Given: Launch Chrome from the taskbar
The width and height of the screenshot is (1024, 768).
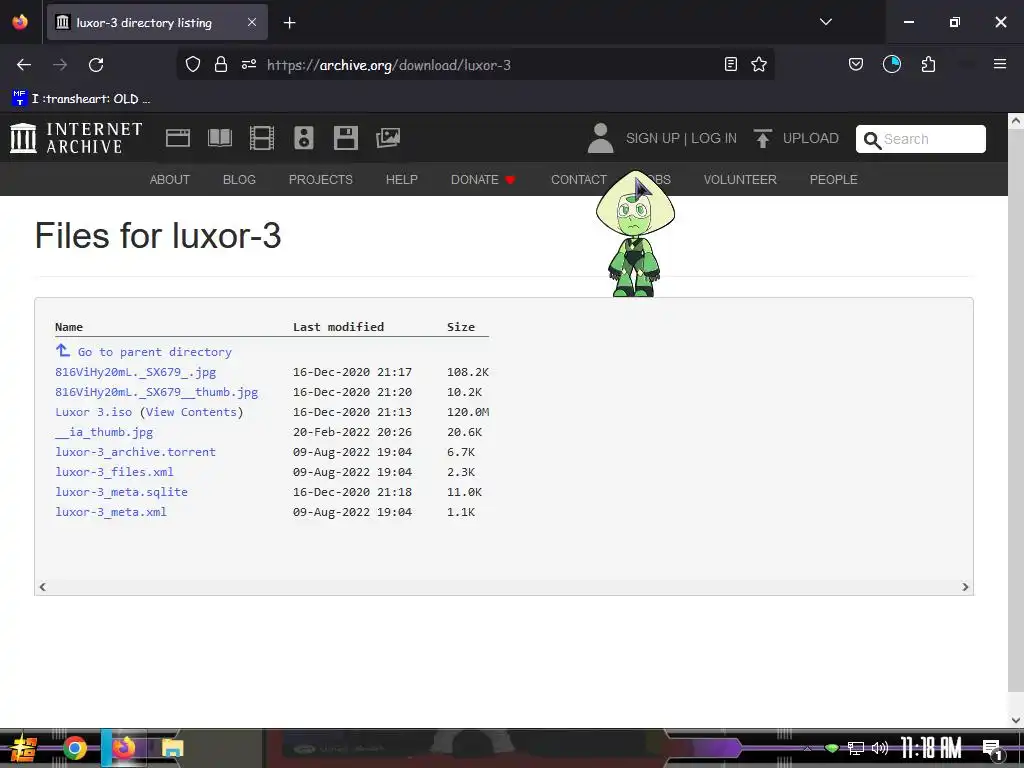Looking at the screenshot, I should (75, 748).
